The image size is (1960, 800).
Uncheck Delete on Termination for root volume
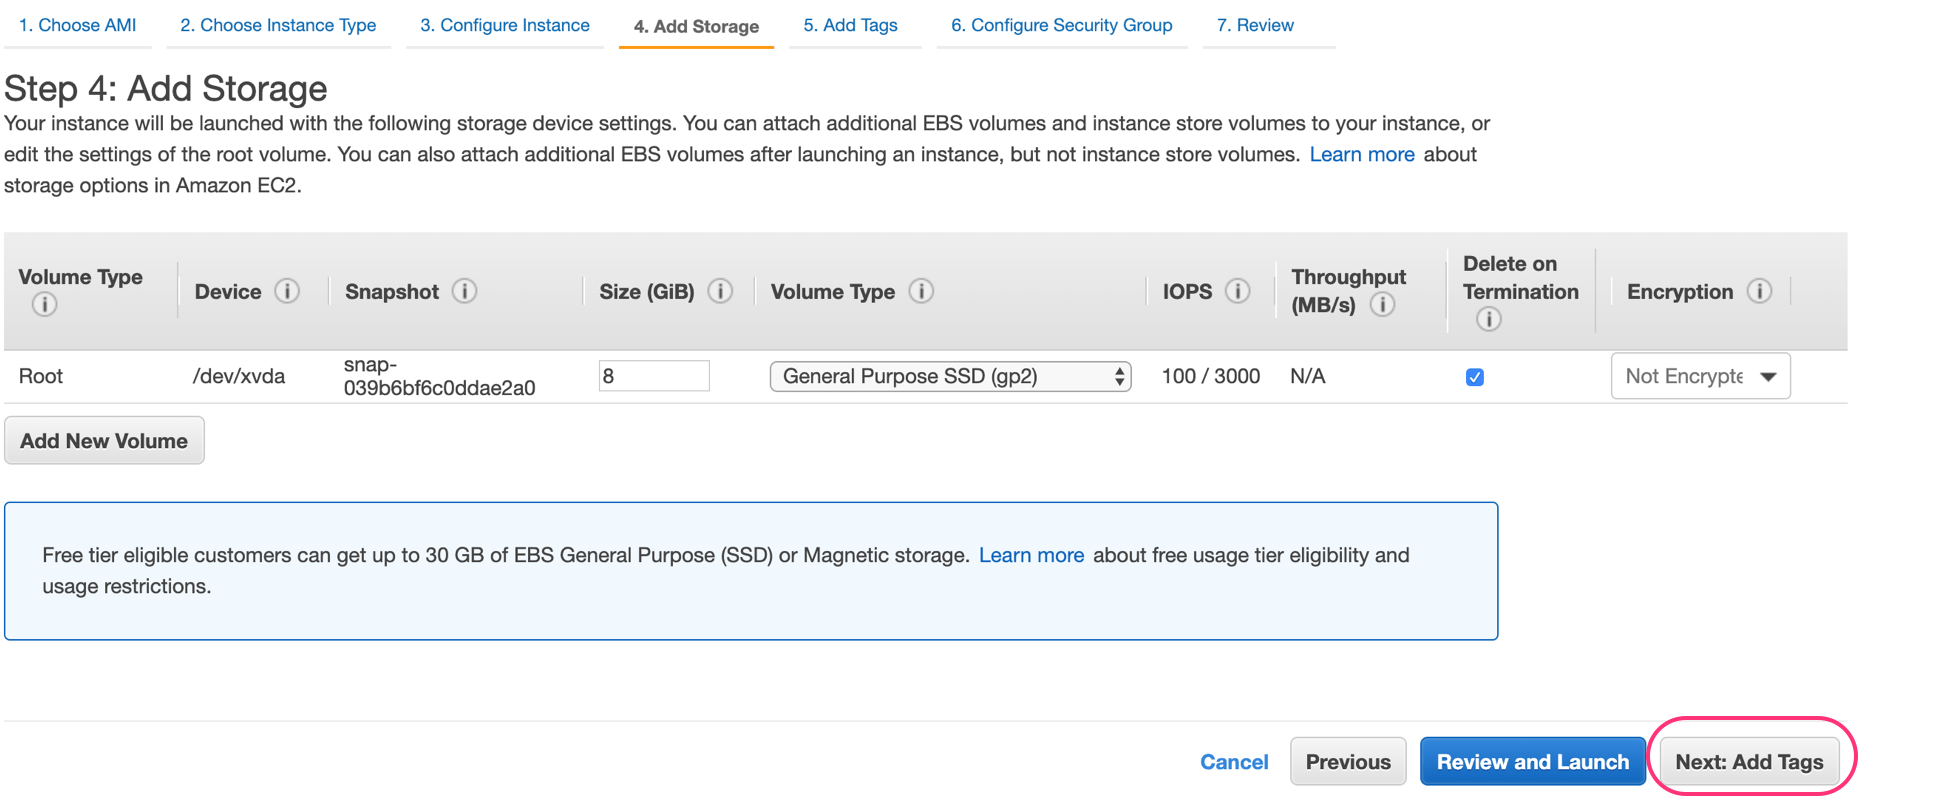click(x=1474, y=377)
